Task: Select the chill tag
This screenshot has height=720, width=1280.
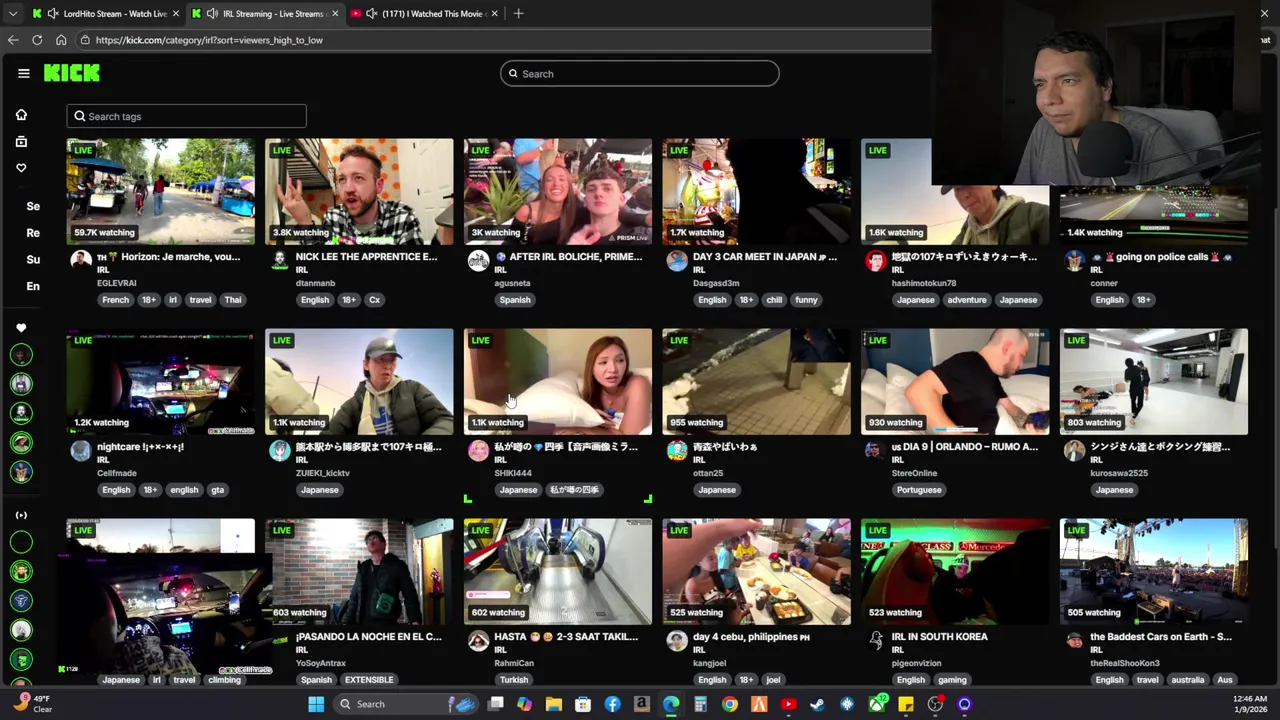Action: (x=774, y=300)
